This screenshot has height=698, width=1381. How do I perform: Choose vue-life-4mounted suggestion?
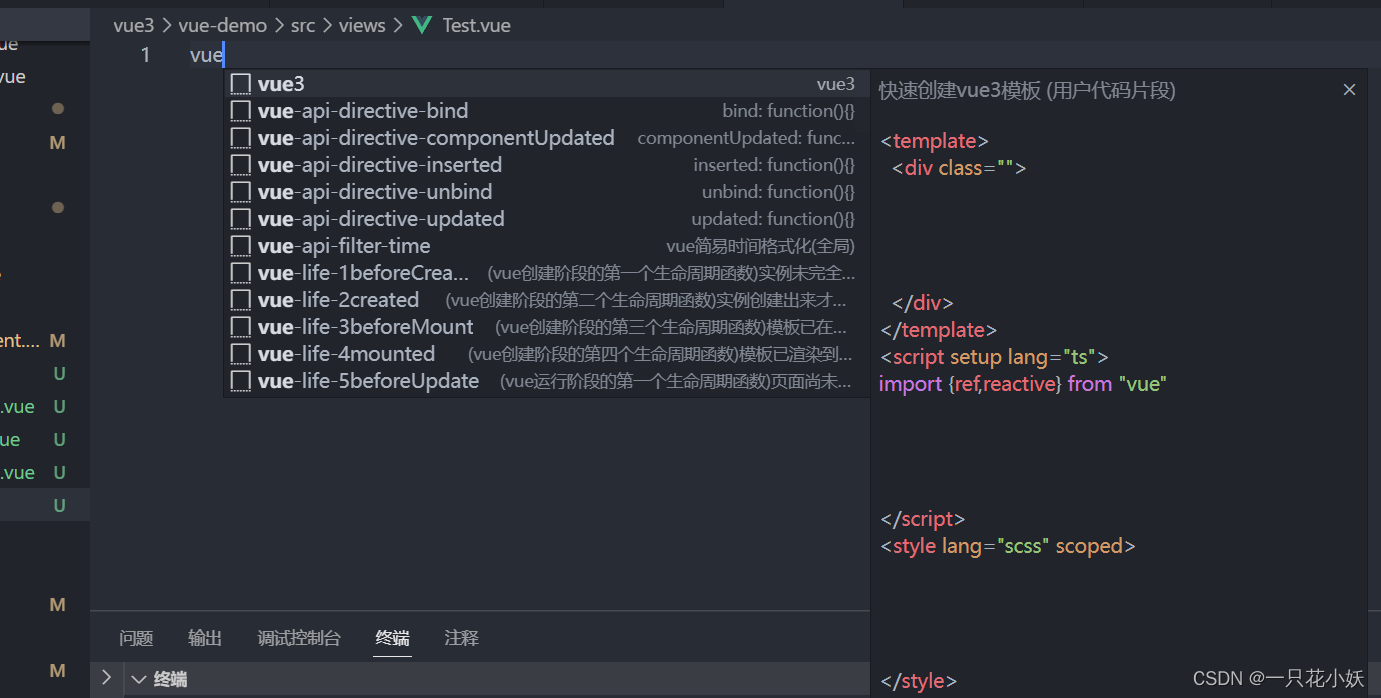pyautogui.click(x=546, y=354)
